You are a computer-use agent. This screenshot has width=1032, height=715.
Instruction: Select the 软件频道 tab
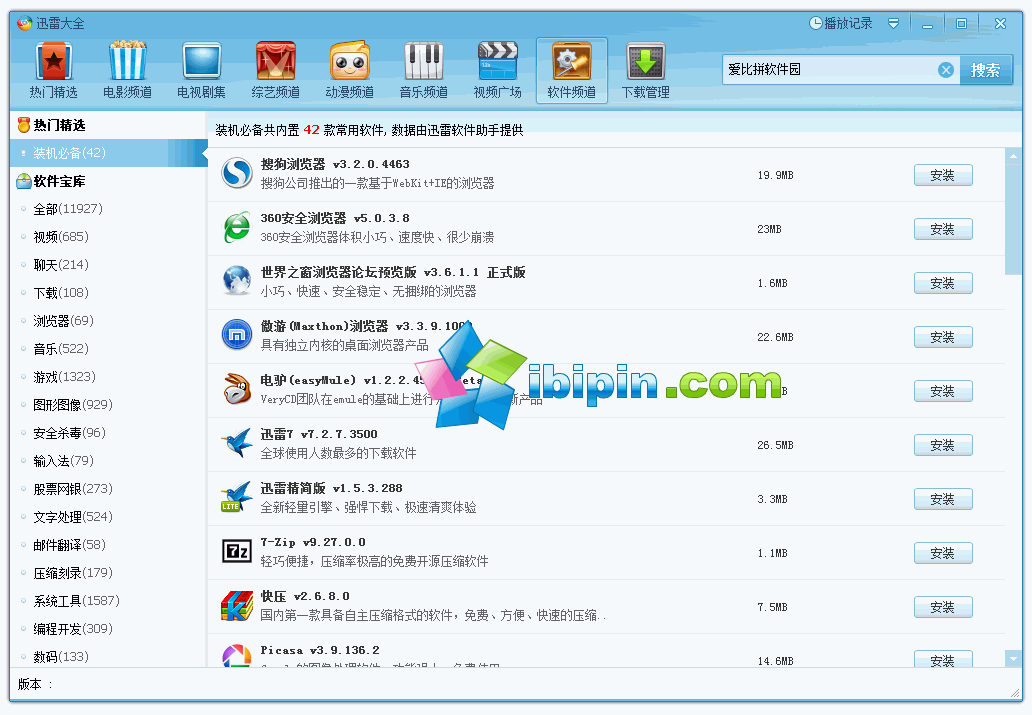click(571, 70)
